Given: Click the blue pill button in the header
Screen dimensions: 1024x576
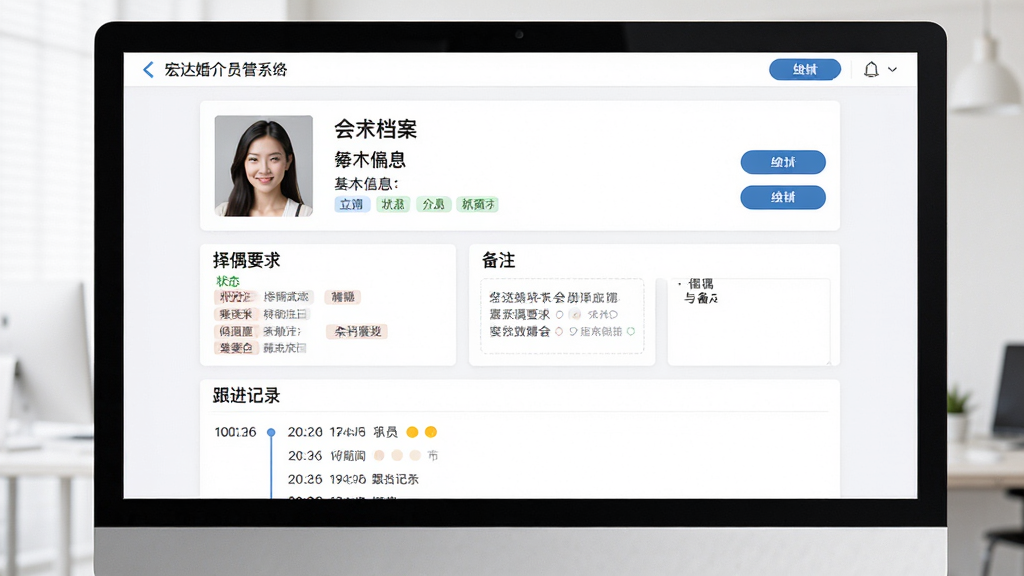Looking at the screenshot, I should pyautogui.click(x=805, y=69).
